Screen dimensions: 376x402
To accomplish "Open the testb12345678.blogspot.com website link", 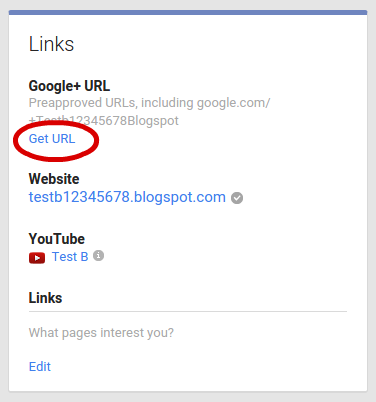I will point(127,197).
